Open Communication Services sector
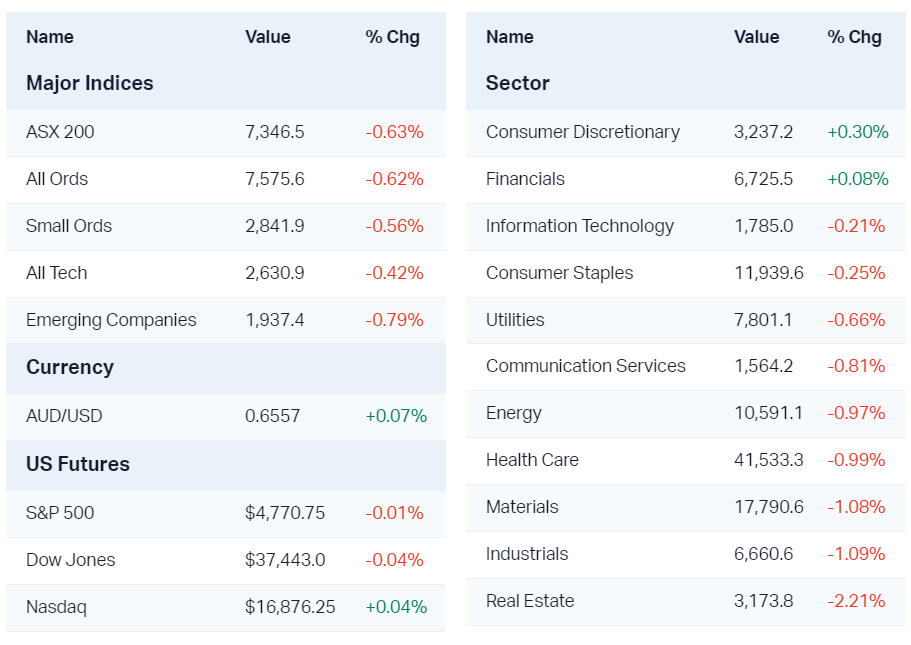 585,366
